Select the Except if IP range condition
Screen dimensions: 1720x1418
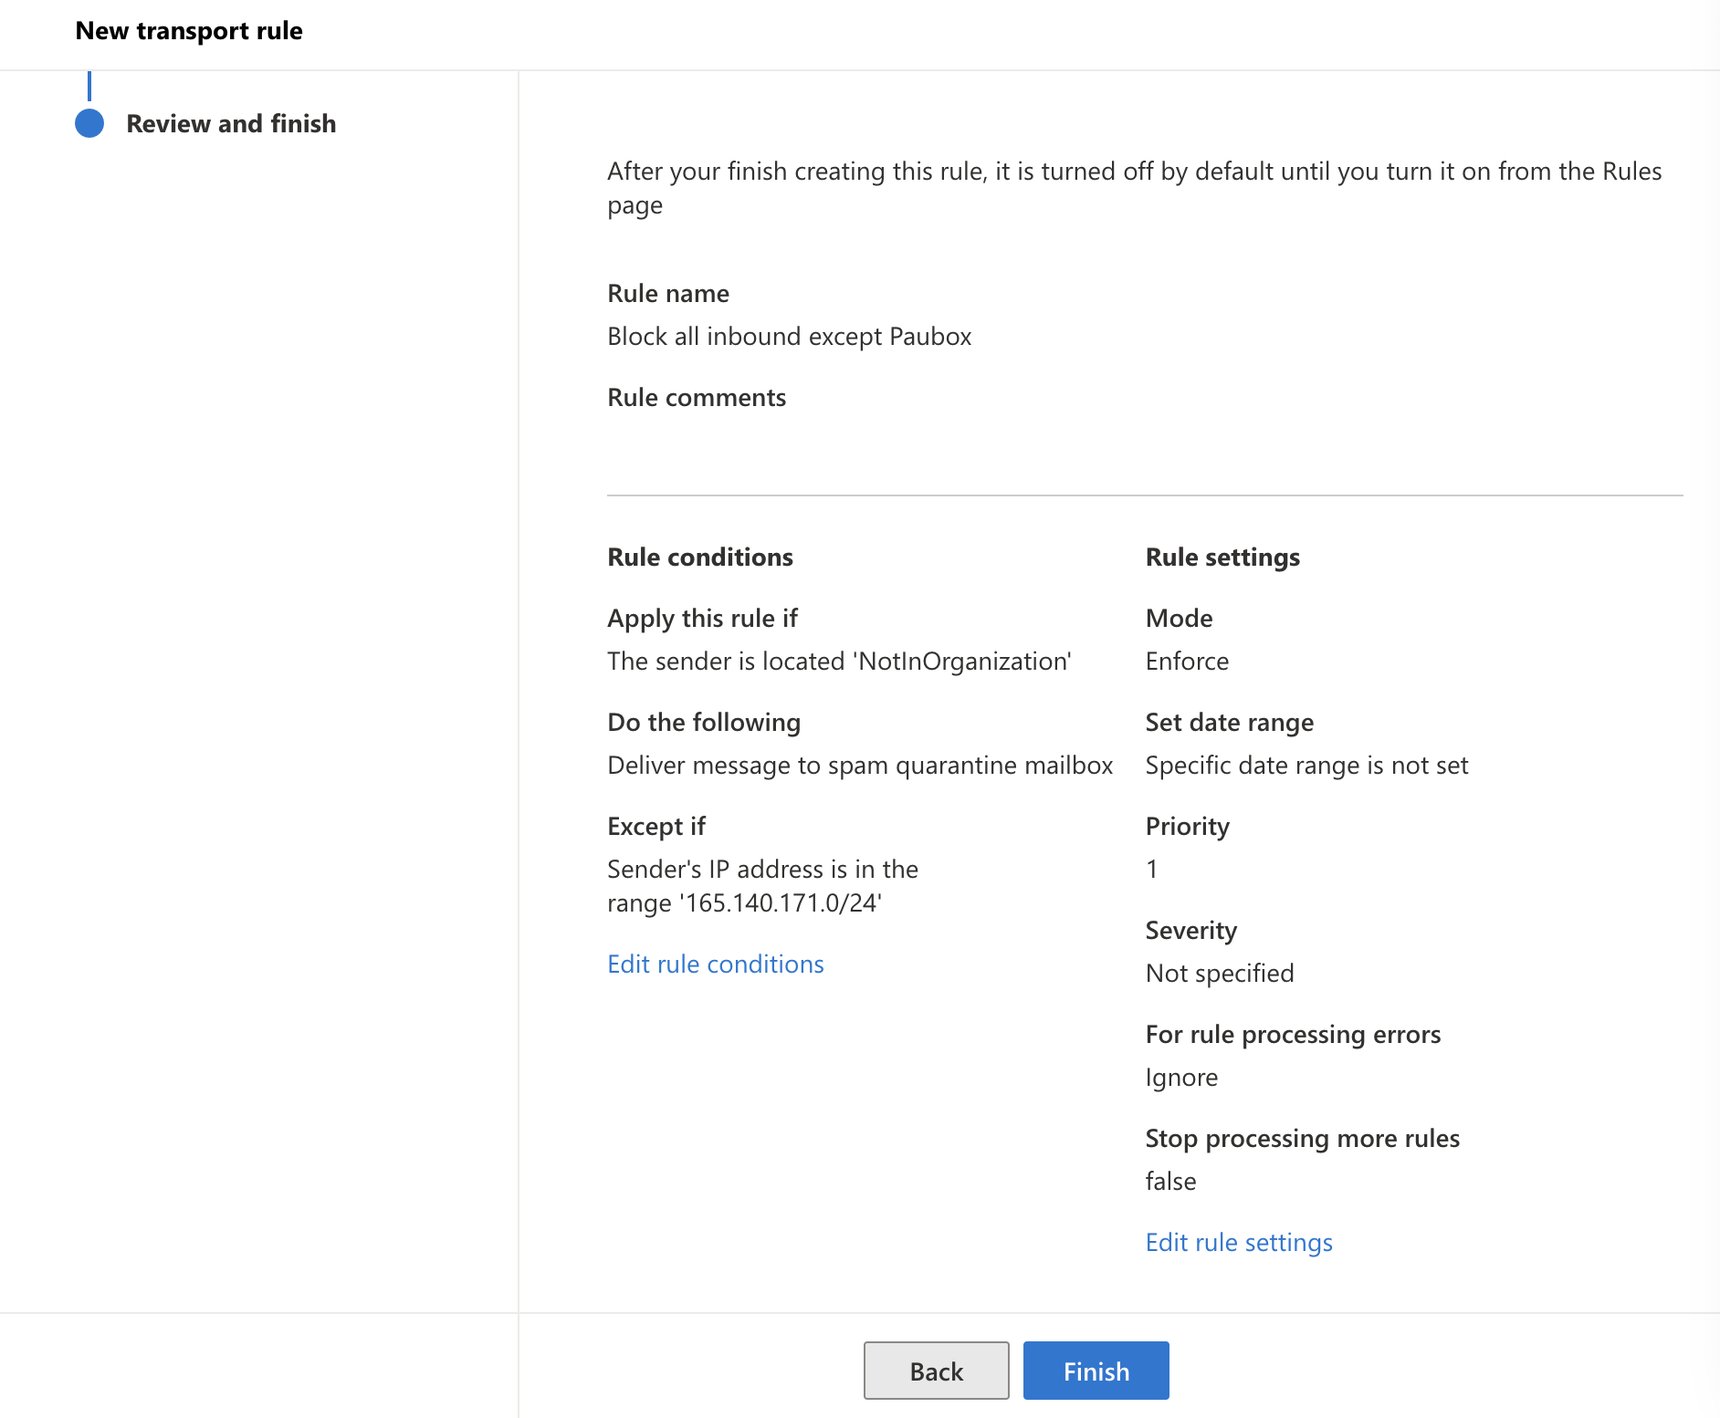pos(763,886)
